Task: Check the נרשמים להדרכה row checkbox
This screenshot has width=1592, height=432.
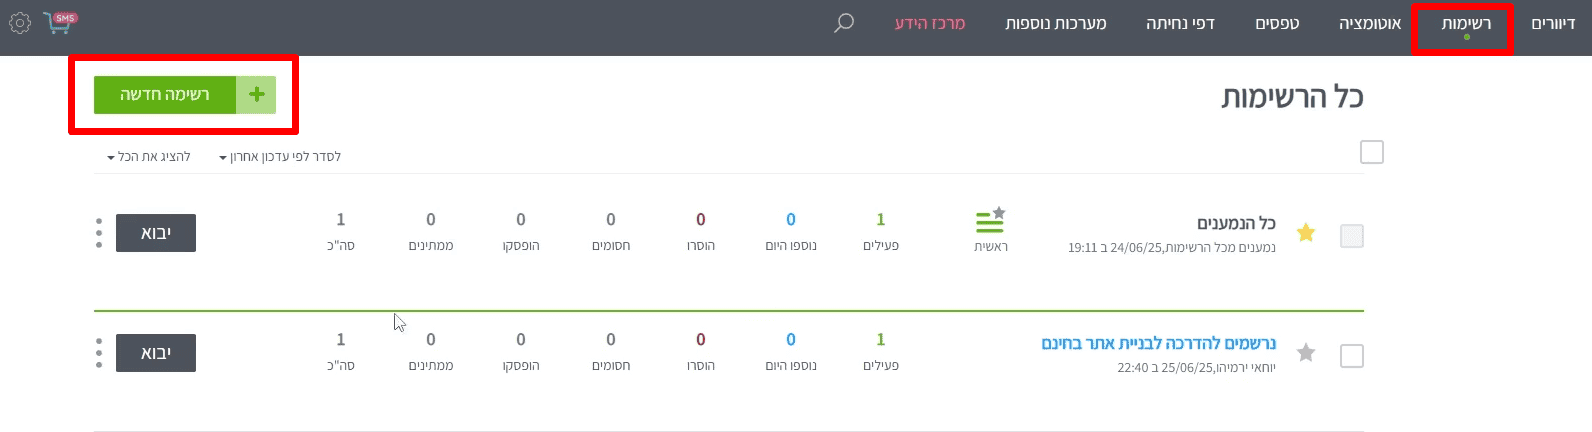Action: (x=1351, y=355)
